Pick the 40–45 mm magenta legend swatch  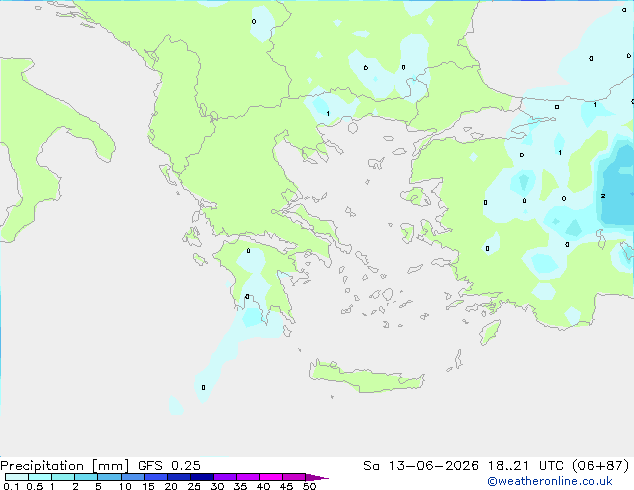[271, 477]
